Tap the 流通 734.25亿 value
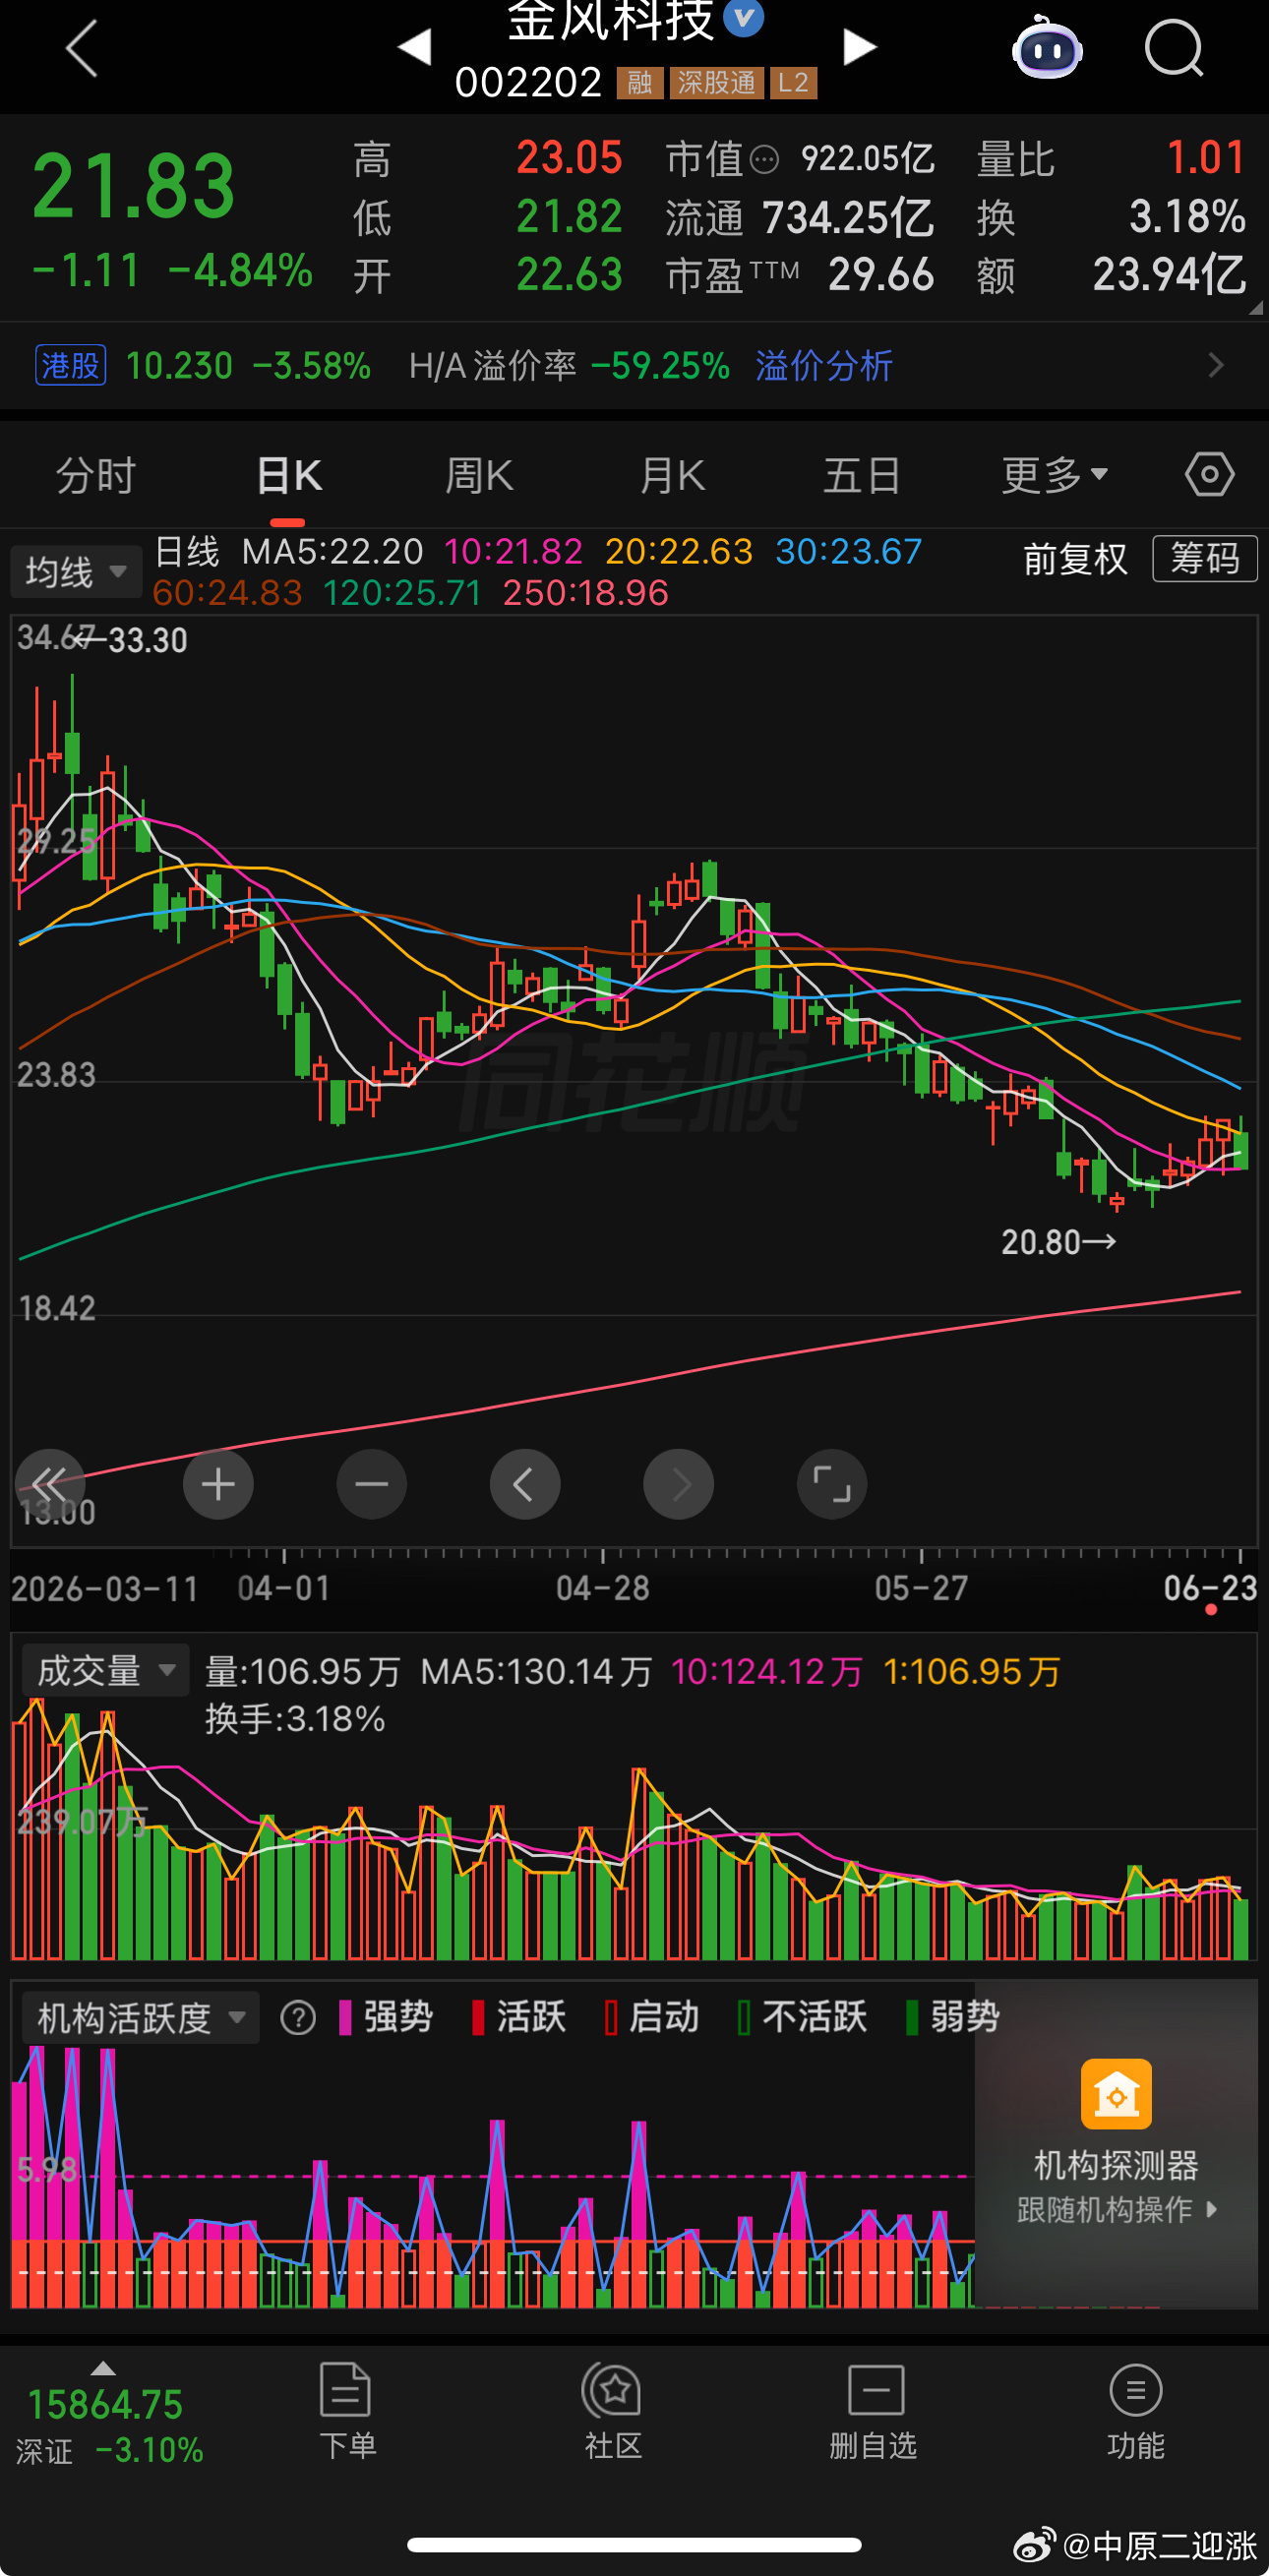This screenshot has width=1269, height=2576. click(x=848, y=217)
